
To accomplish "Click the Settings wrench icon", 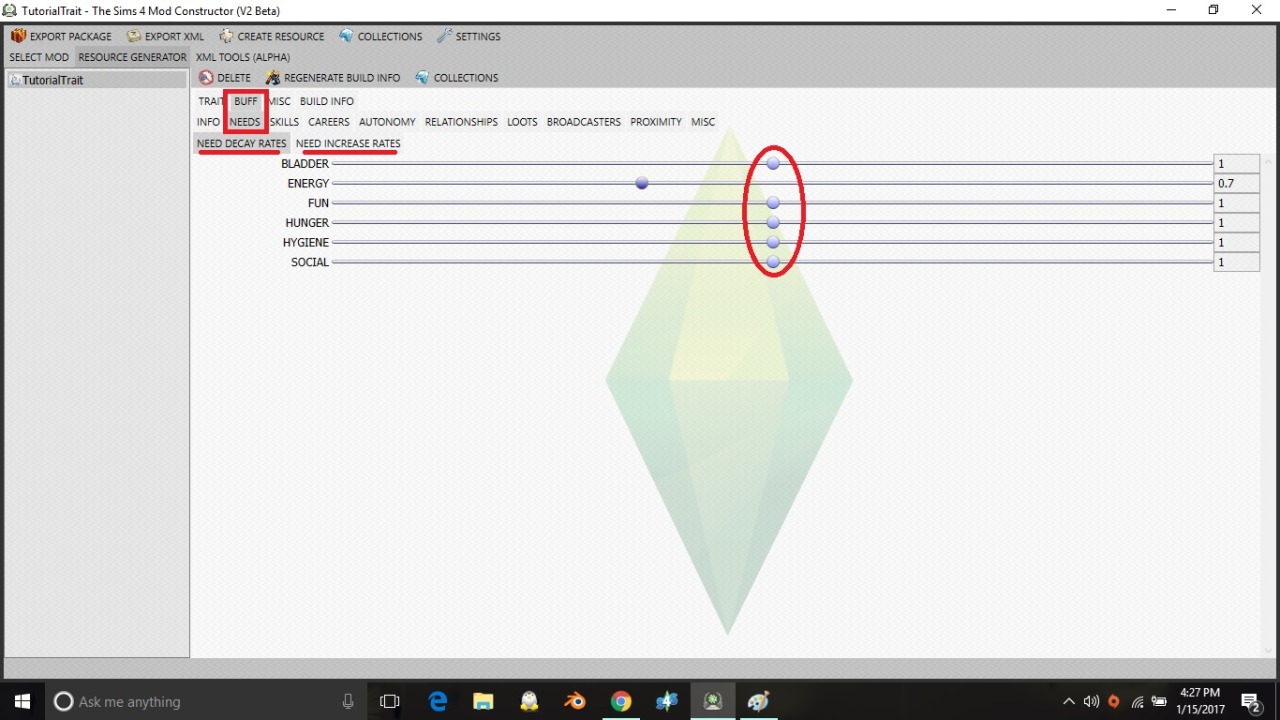I will point(444,36).
